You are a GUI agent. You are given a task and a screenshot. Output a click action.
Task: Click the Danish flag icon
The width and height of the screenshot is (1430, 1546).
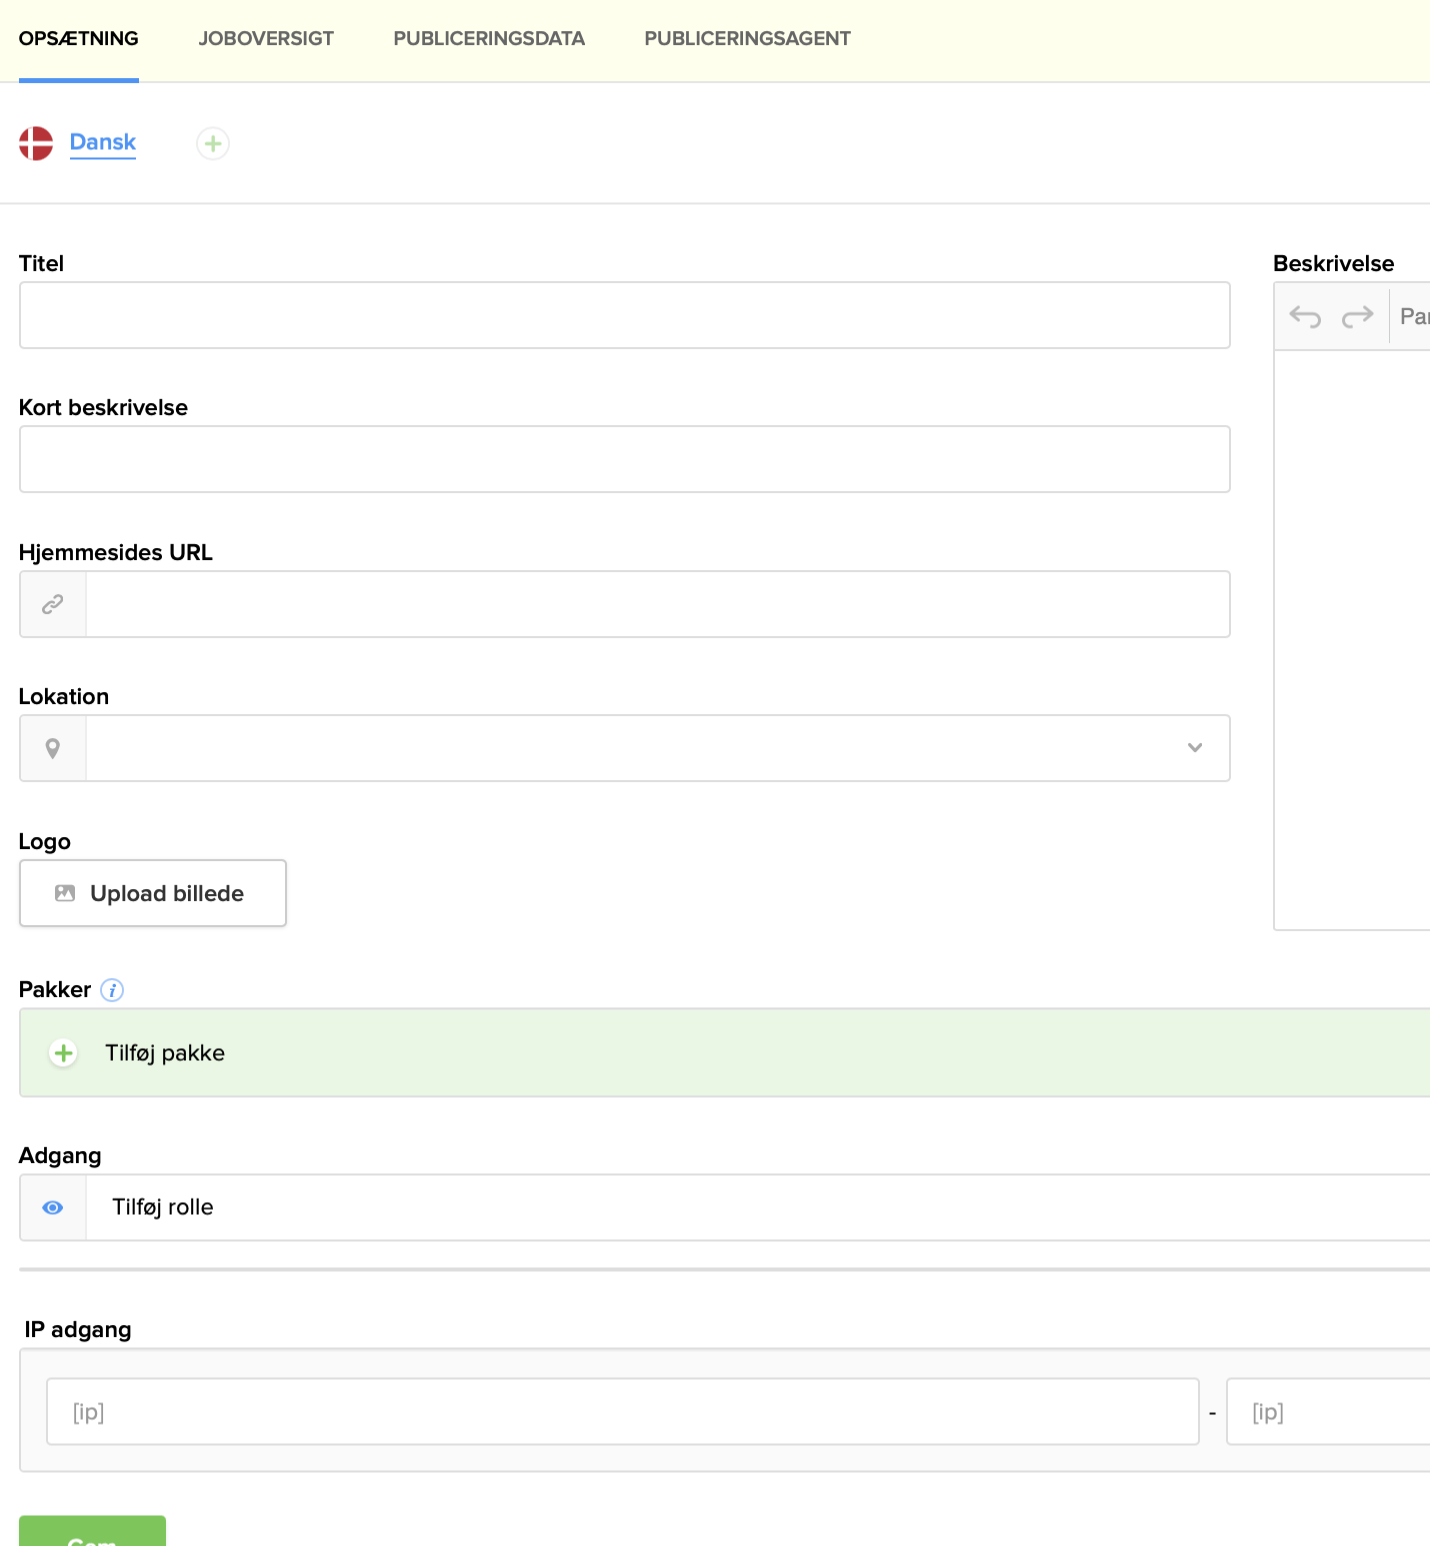click(x=36, y=143)
